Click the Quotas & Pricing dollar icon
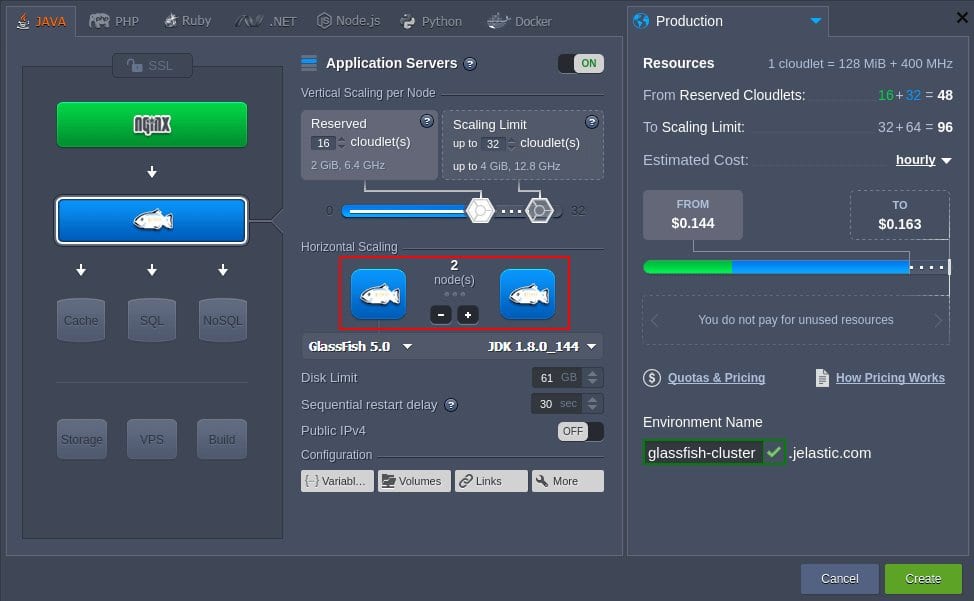 [652, 377]
